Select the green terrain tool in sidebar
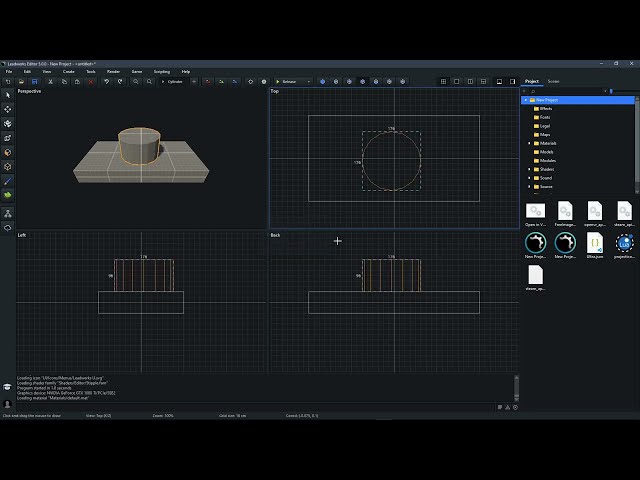This screenshot has width=640, height=480. tap(8, 195)
